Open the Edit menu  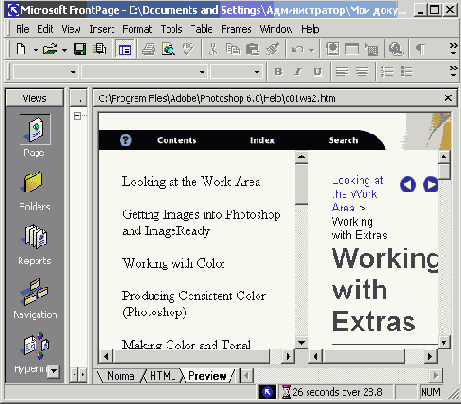[45, 29]
